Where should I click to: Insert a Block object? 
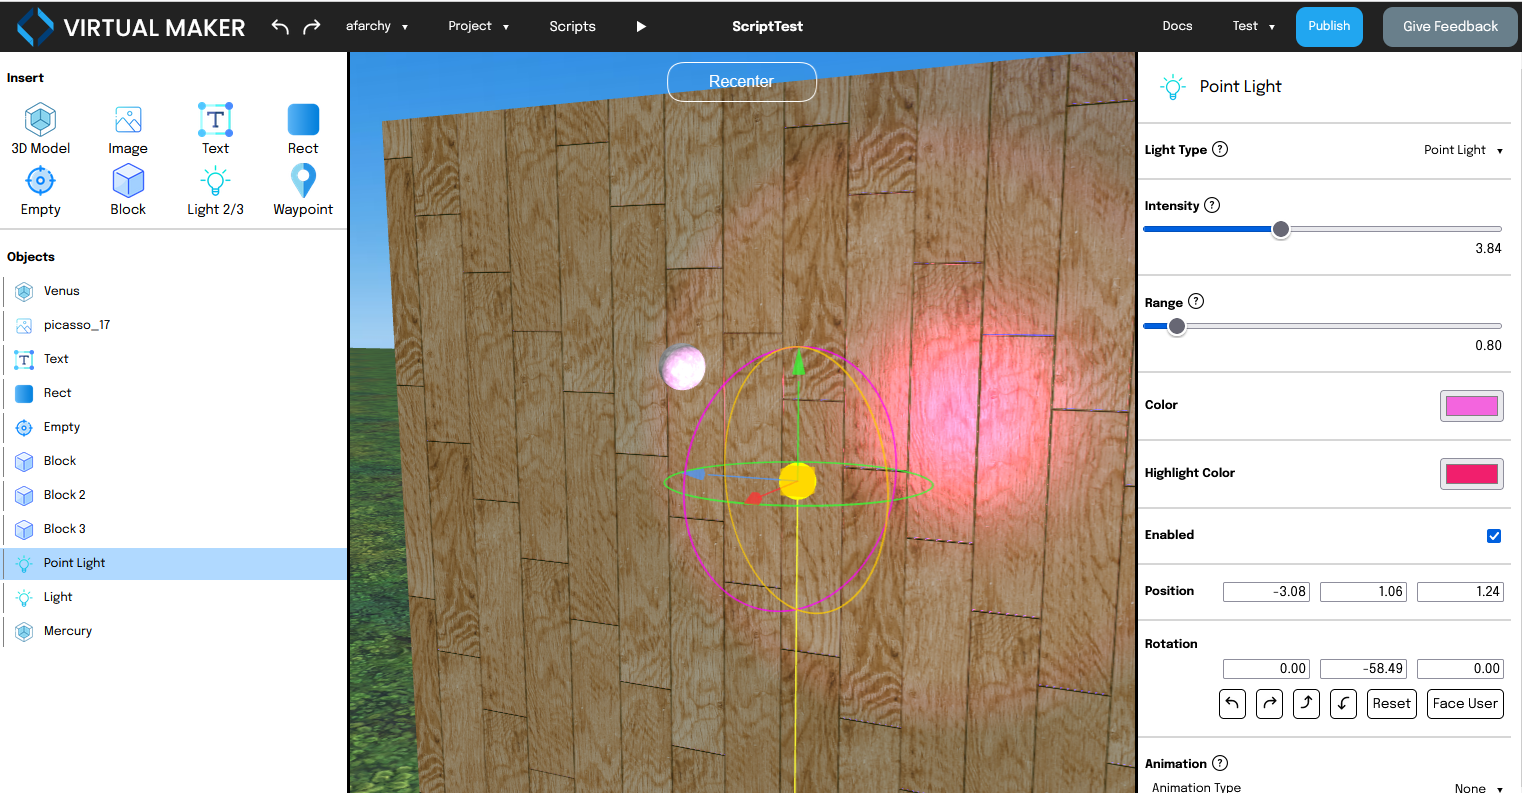click(128, 189)
